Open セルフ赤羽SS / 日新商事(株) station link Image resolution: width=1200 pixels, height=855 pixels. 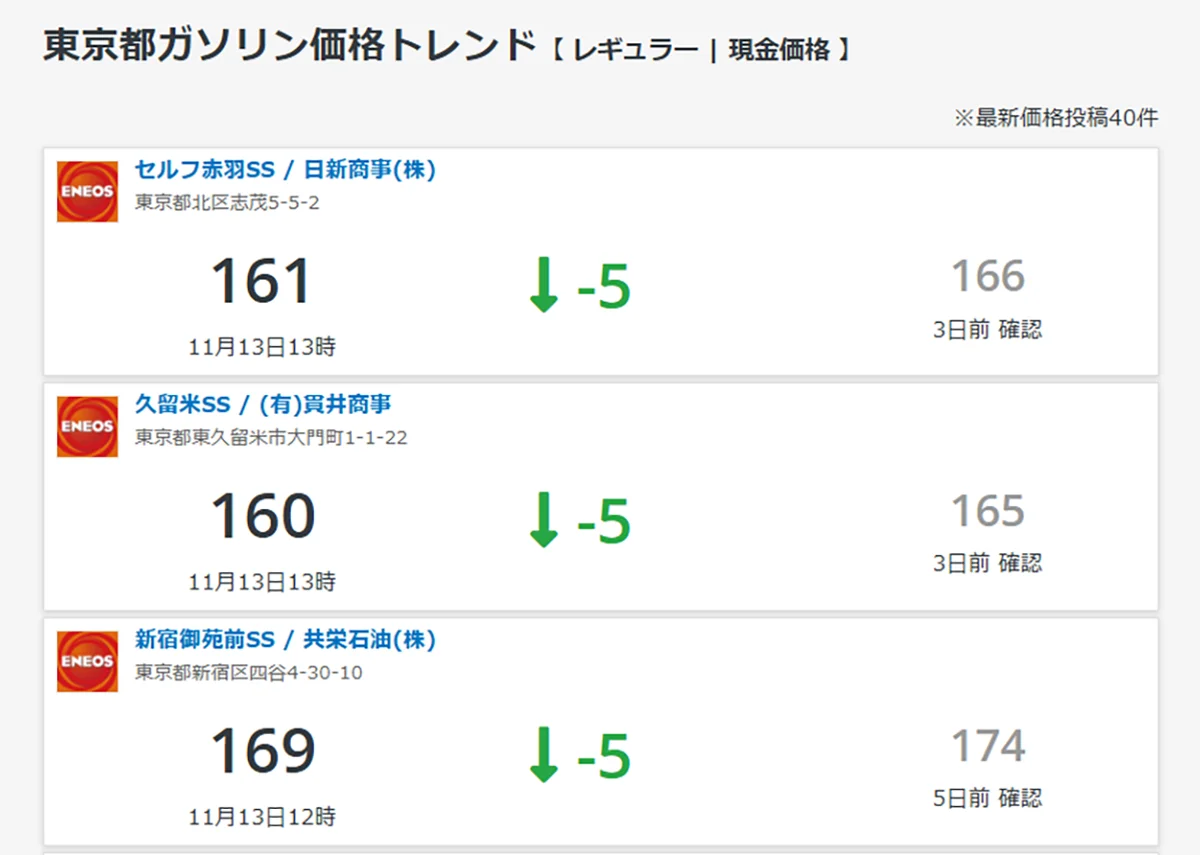[x=285, y=170]
